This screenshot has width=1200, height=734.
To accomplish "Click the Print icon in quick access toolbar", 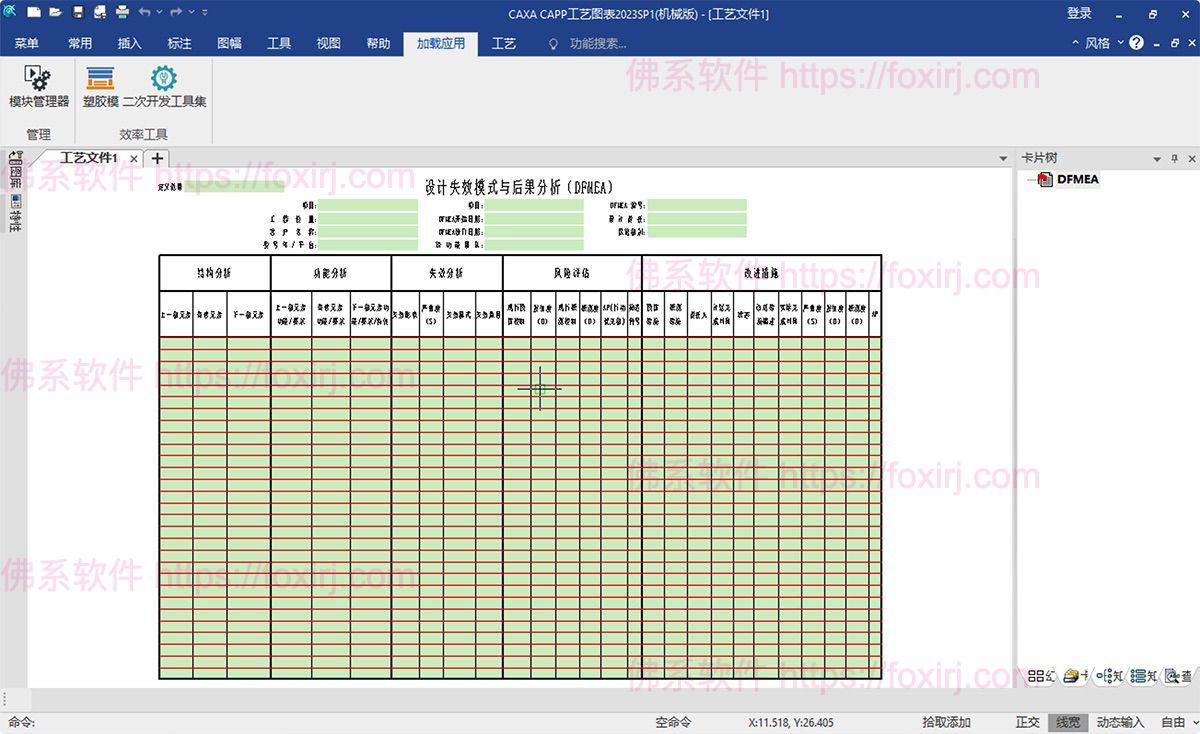I will click(121, 13).
